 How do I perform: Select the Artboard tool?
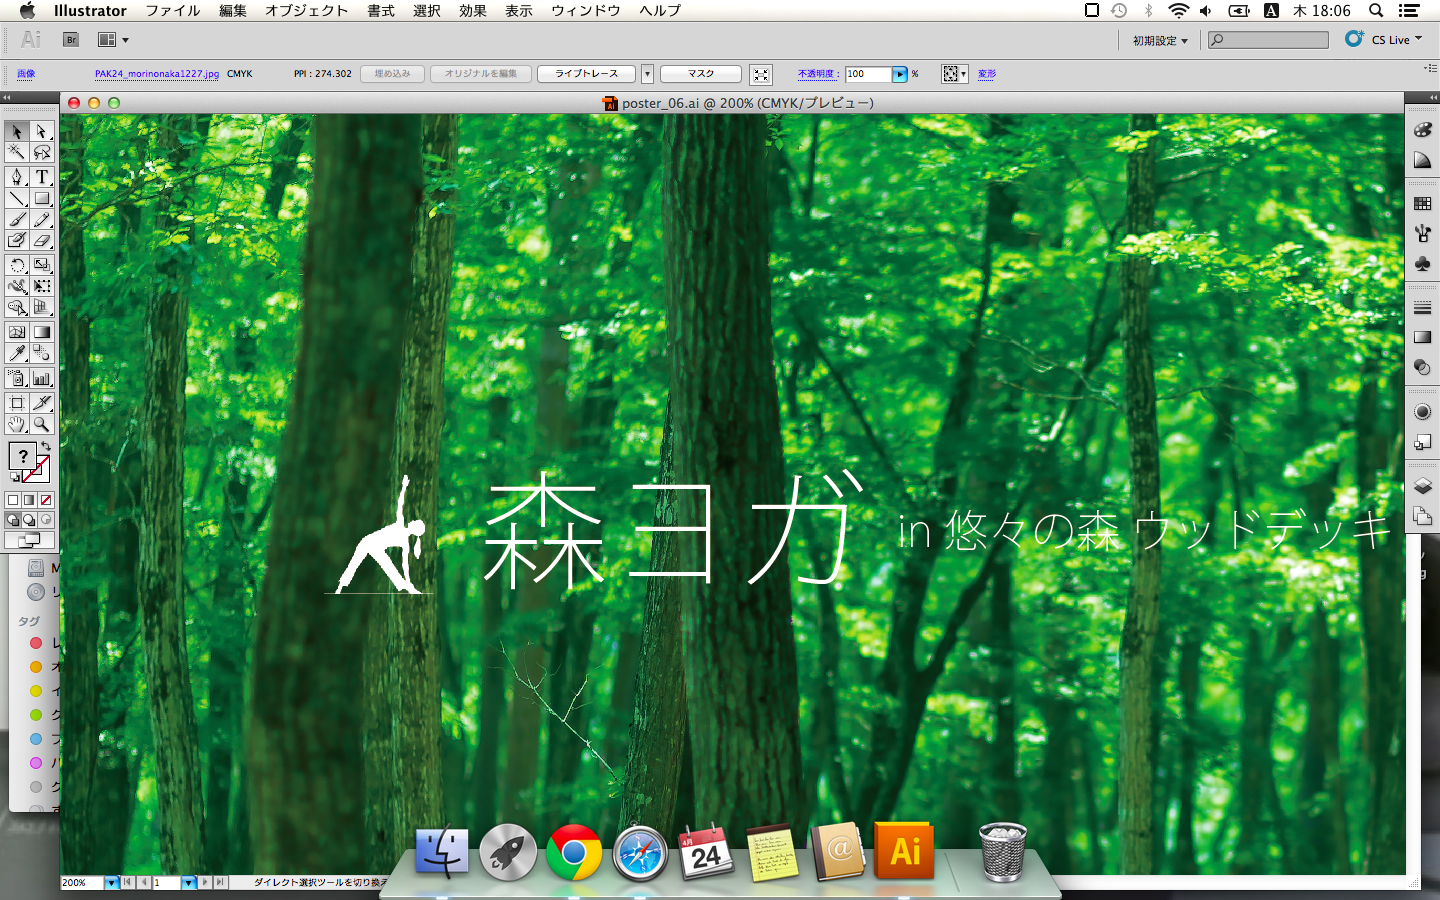(17, 403)
